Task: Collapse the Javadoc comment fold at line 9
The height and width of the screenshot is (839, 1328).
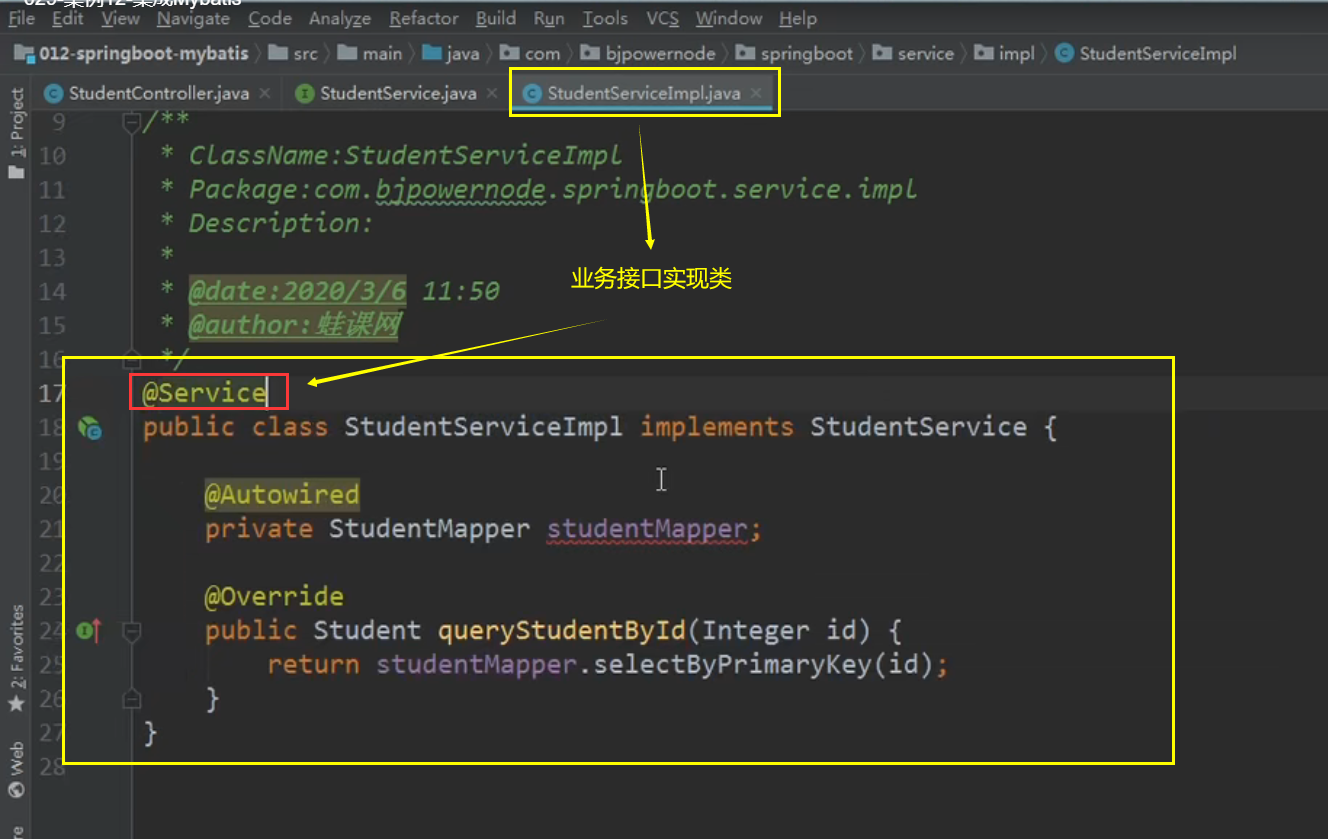Action: pos(131,123)
